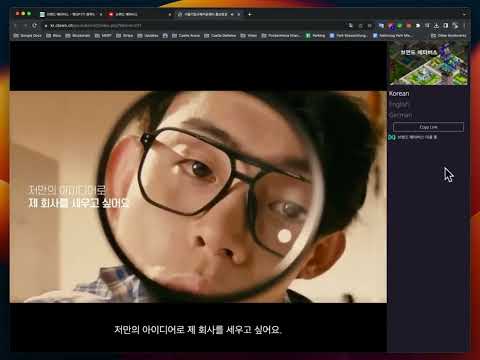The image size is (480, 360).
Task: Open the Parking bookmark
Action: 315,35
